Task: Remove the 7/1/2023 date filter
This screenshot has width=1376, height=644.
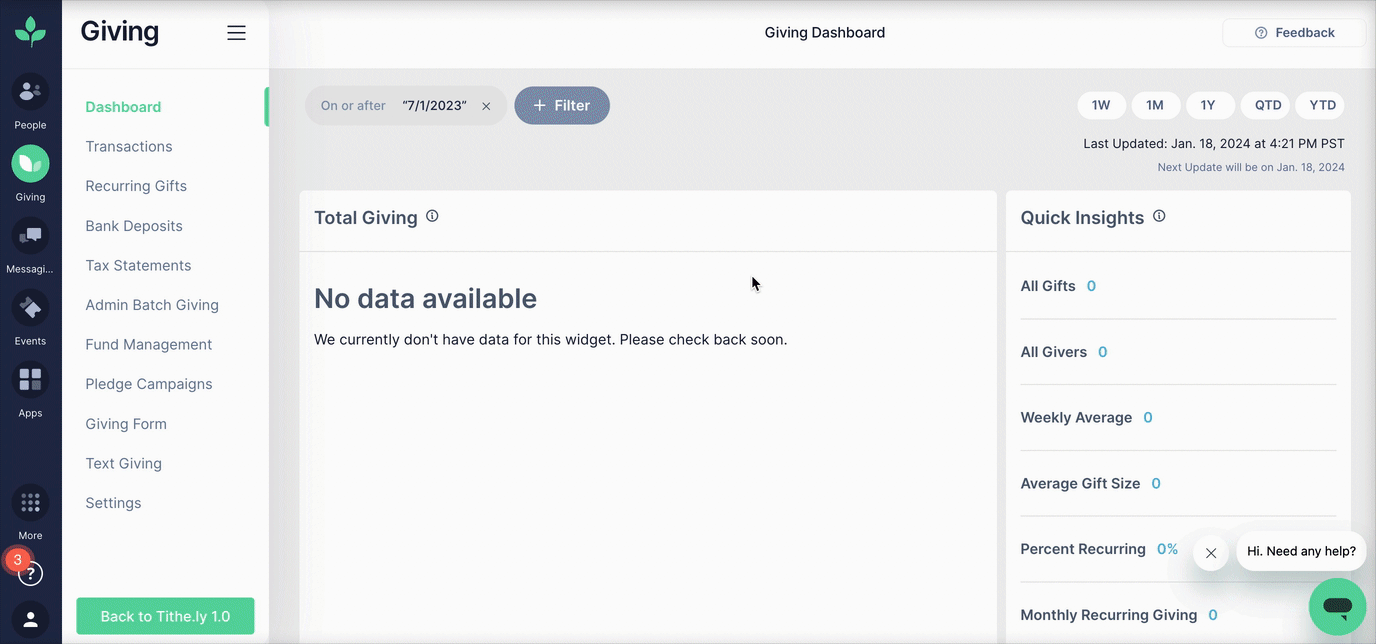Action: 486,106
